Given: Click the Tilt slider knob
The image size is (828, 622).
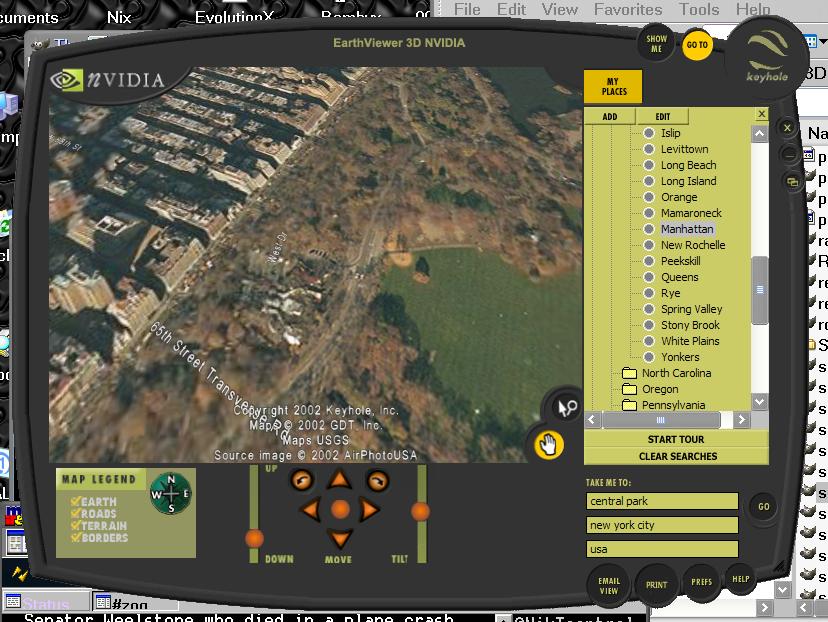Looking at the screenshot, I should [x=420, y=512].
